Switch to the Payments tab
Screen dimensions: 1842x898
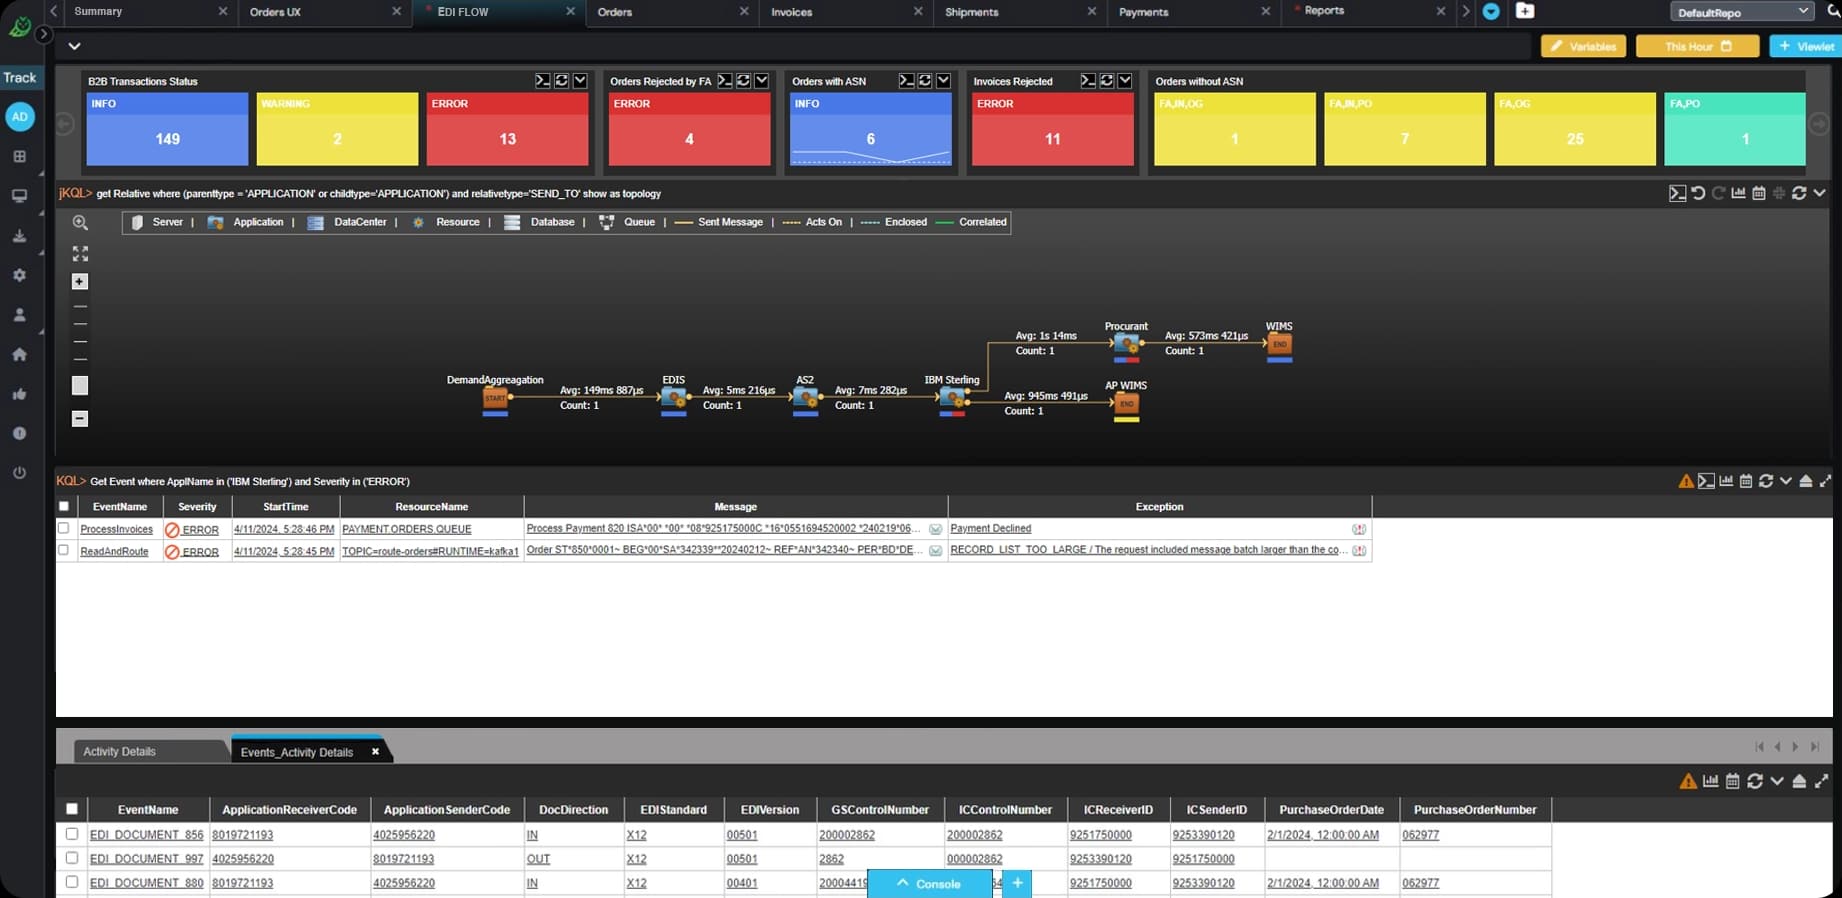click(1143, 12)
